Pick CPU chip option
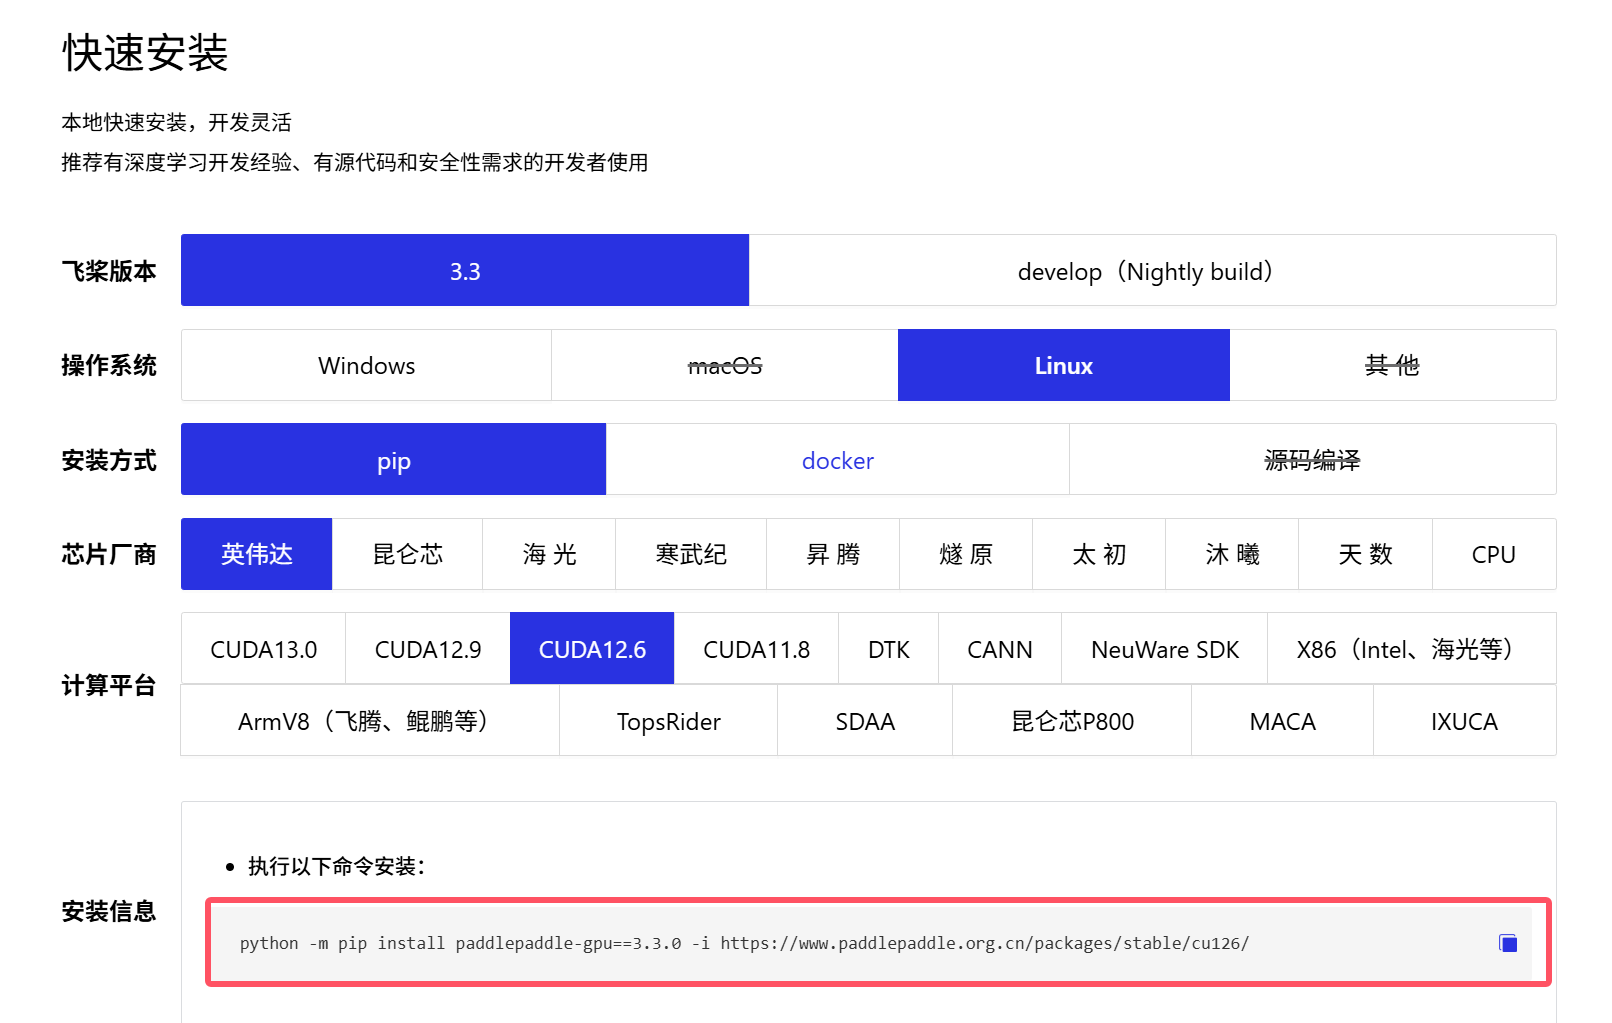 point(1494,554)
